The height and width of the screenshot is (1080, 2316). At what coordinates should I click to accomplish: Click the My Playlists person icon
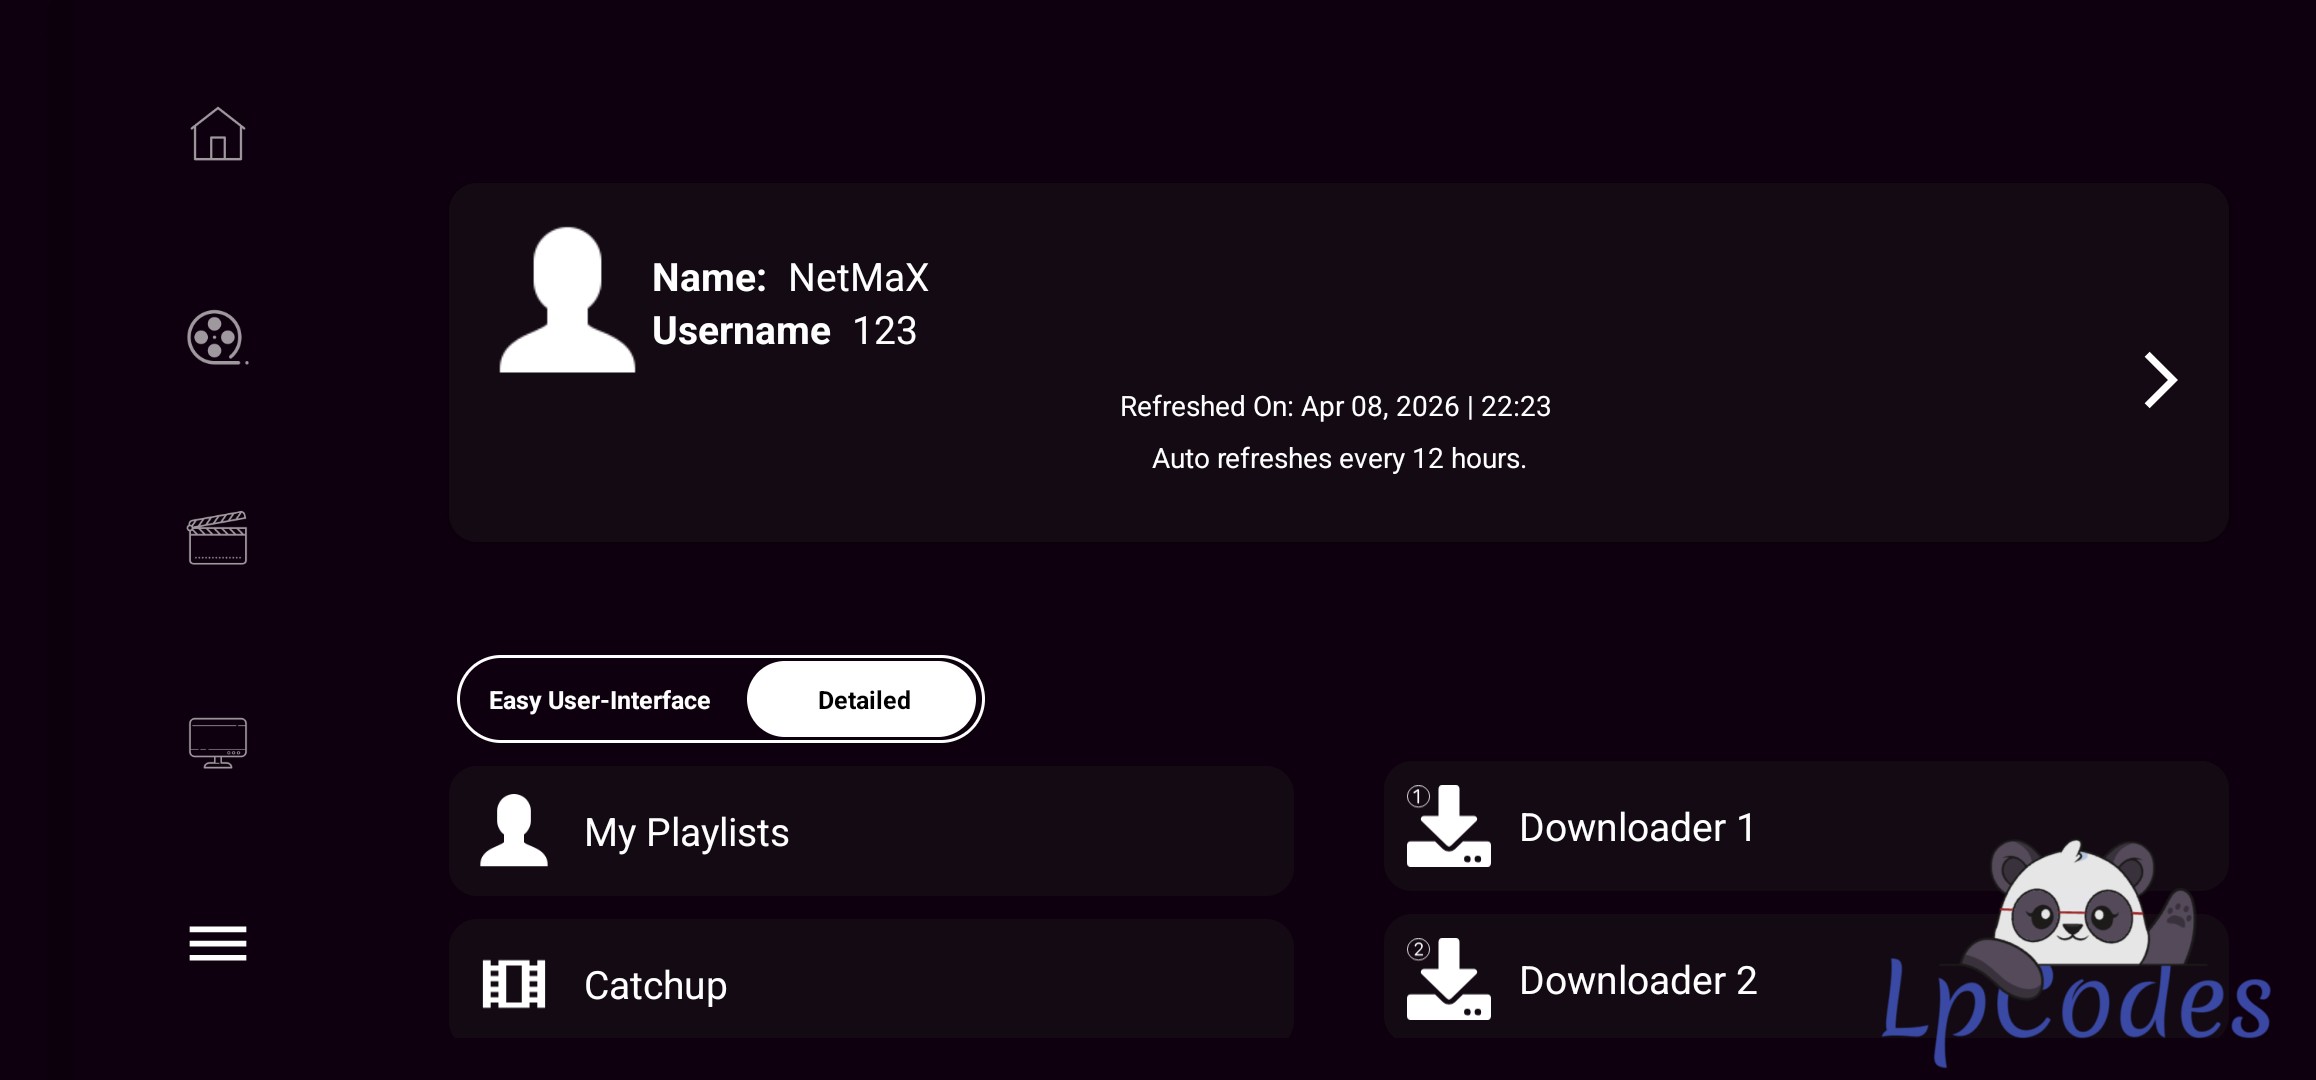click(x=513, y=831)
